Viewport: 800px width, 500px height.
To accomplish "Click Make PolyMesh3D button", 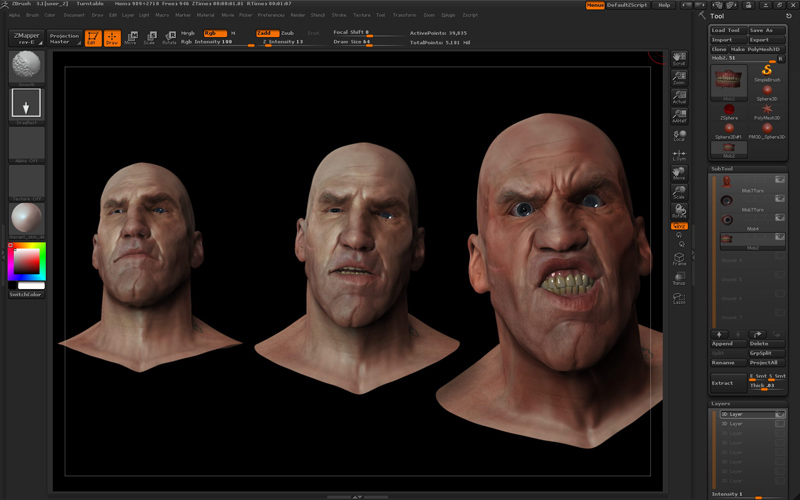I will [757, 49].
